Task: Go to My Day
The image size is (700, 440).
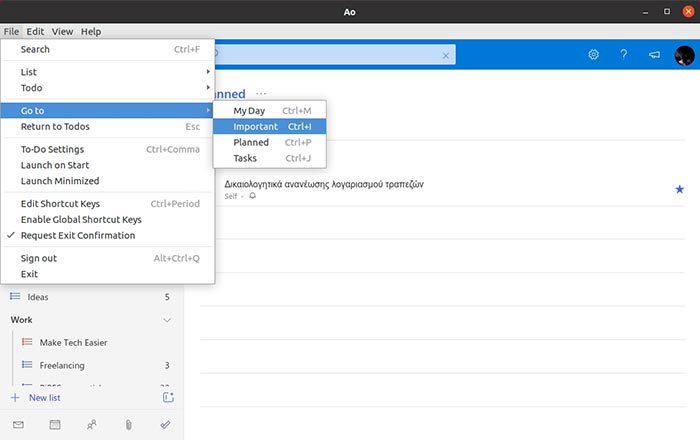Action: pyautogui.click(x=270, y=111)
